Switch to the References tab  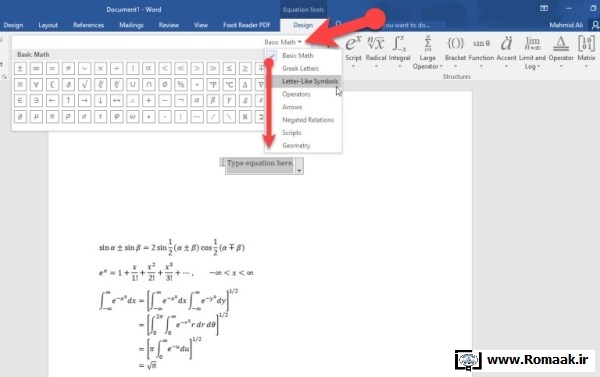88,25
